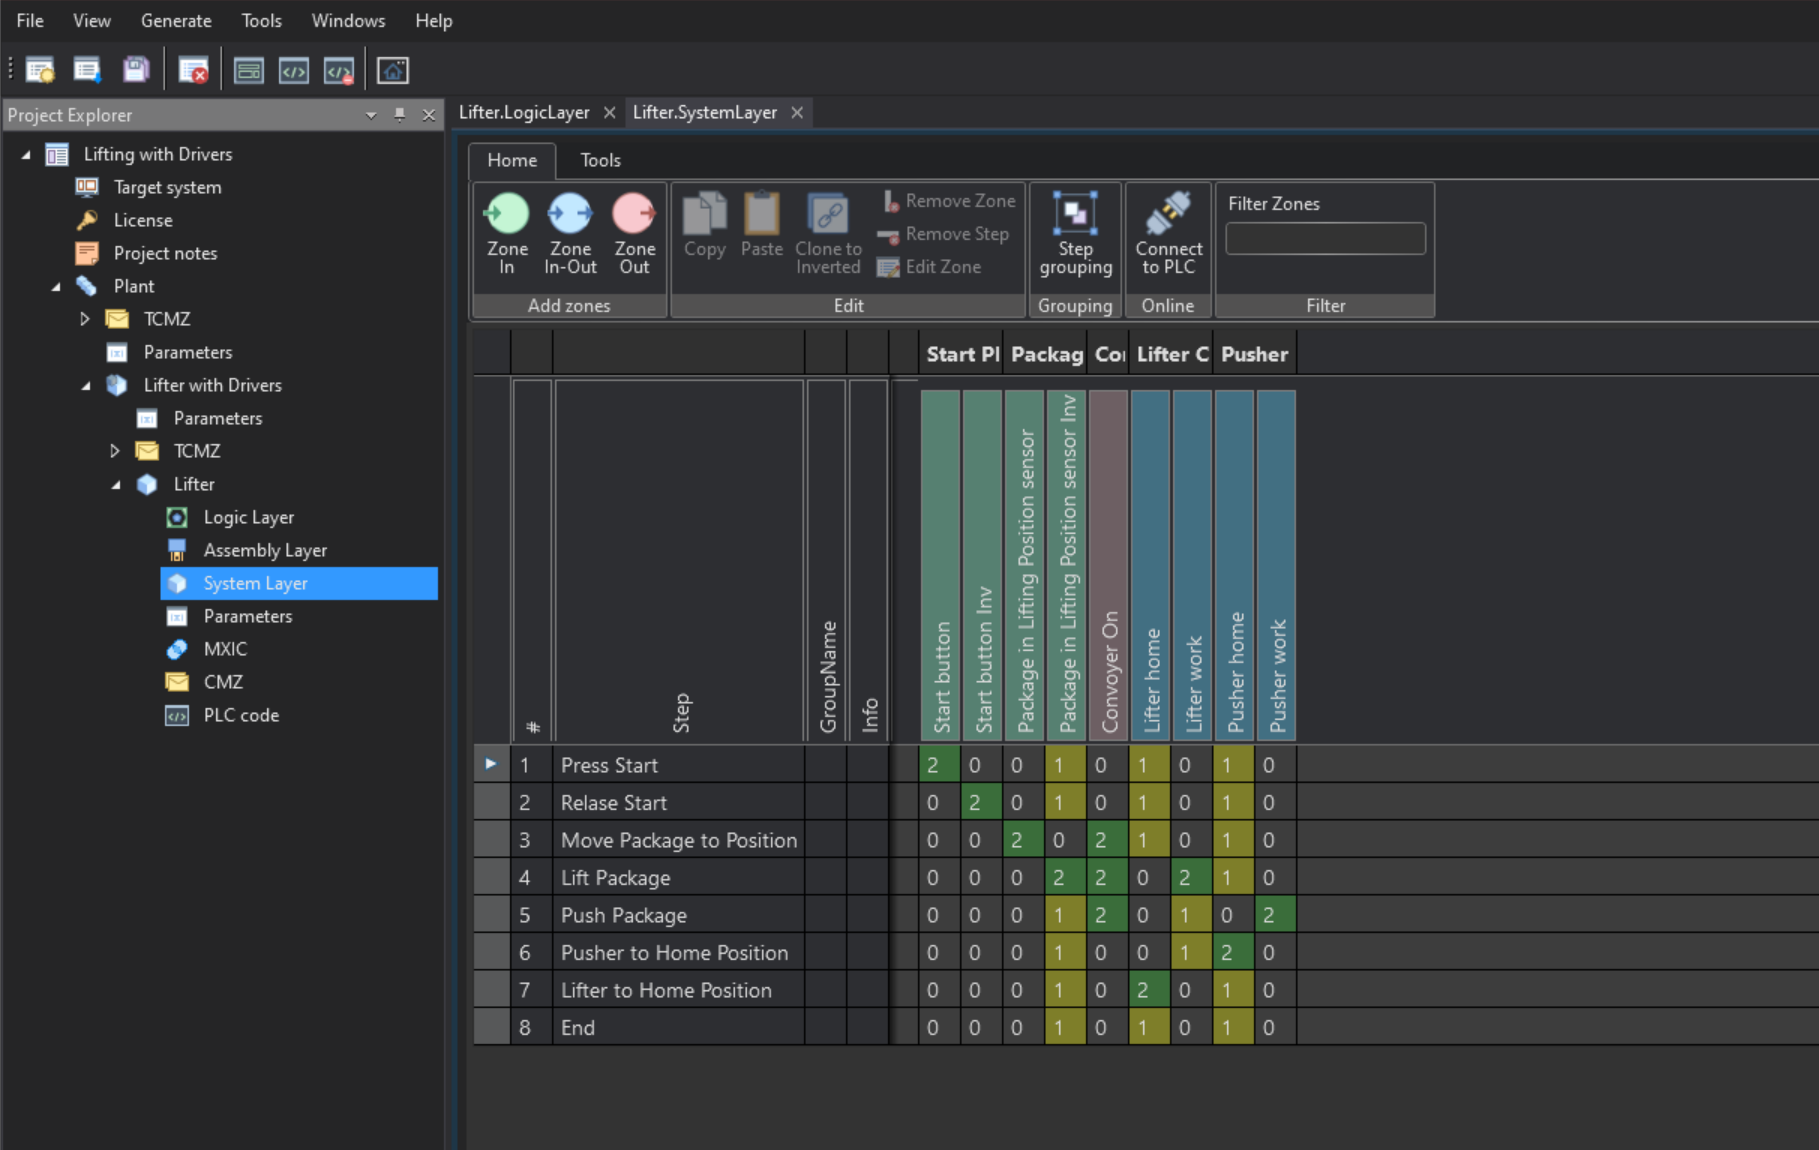Image resolution: width=1819 pixels, height=1150 pixels.
Task: Click Remove Zone
Action: [947, 201]
